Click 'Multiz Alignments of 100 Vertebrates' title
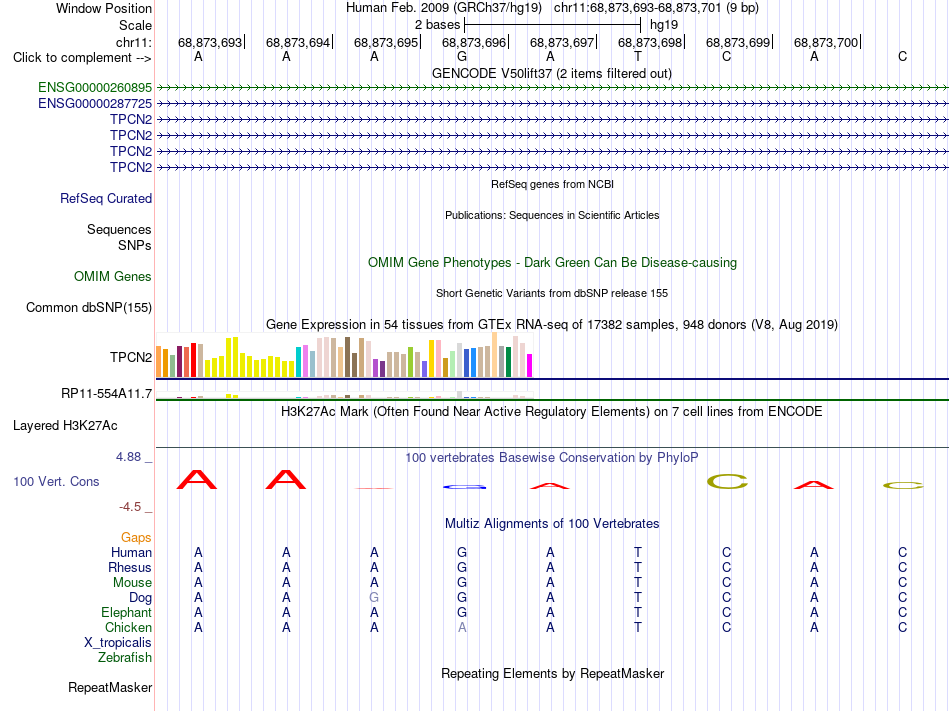 tap(552, 523)
